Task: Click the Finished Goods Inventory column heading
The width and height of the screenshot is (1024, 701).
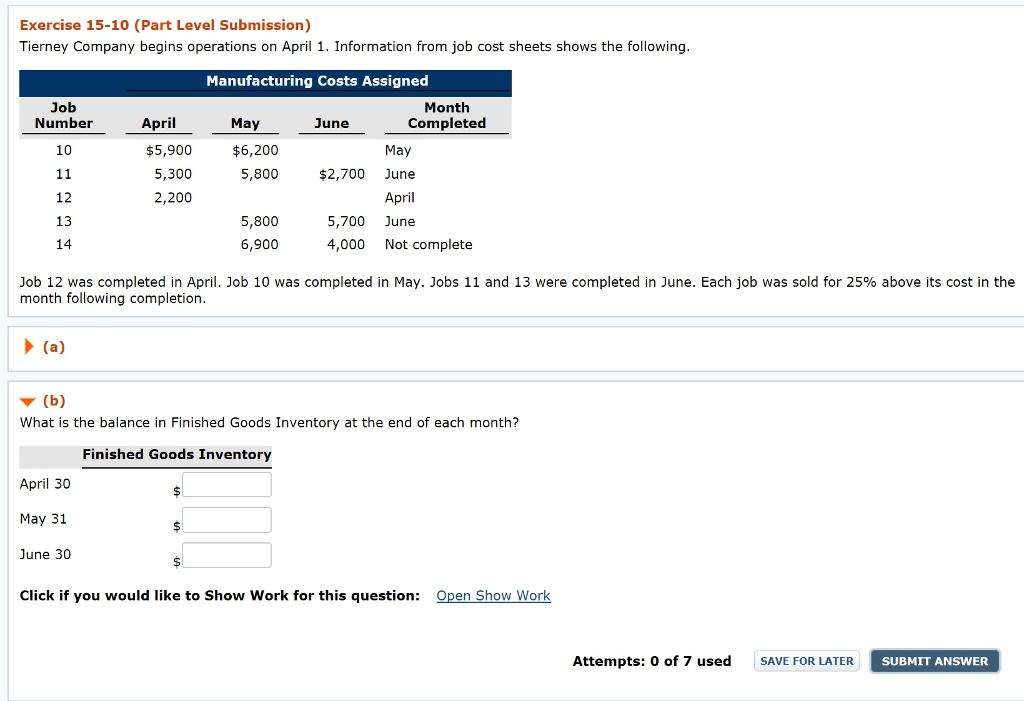Action: 177,455
